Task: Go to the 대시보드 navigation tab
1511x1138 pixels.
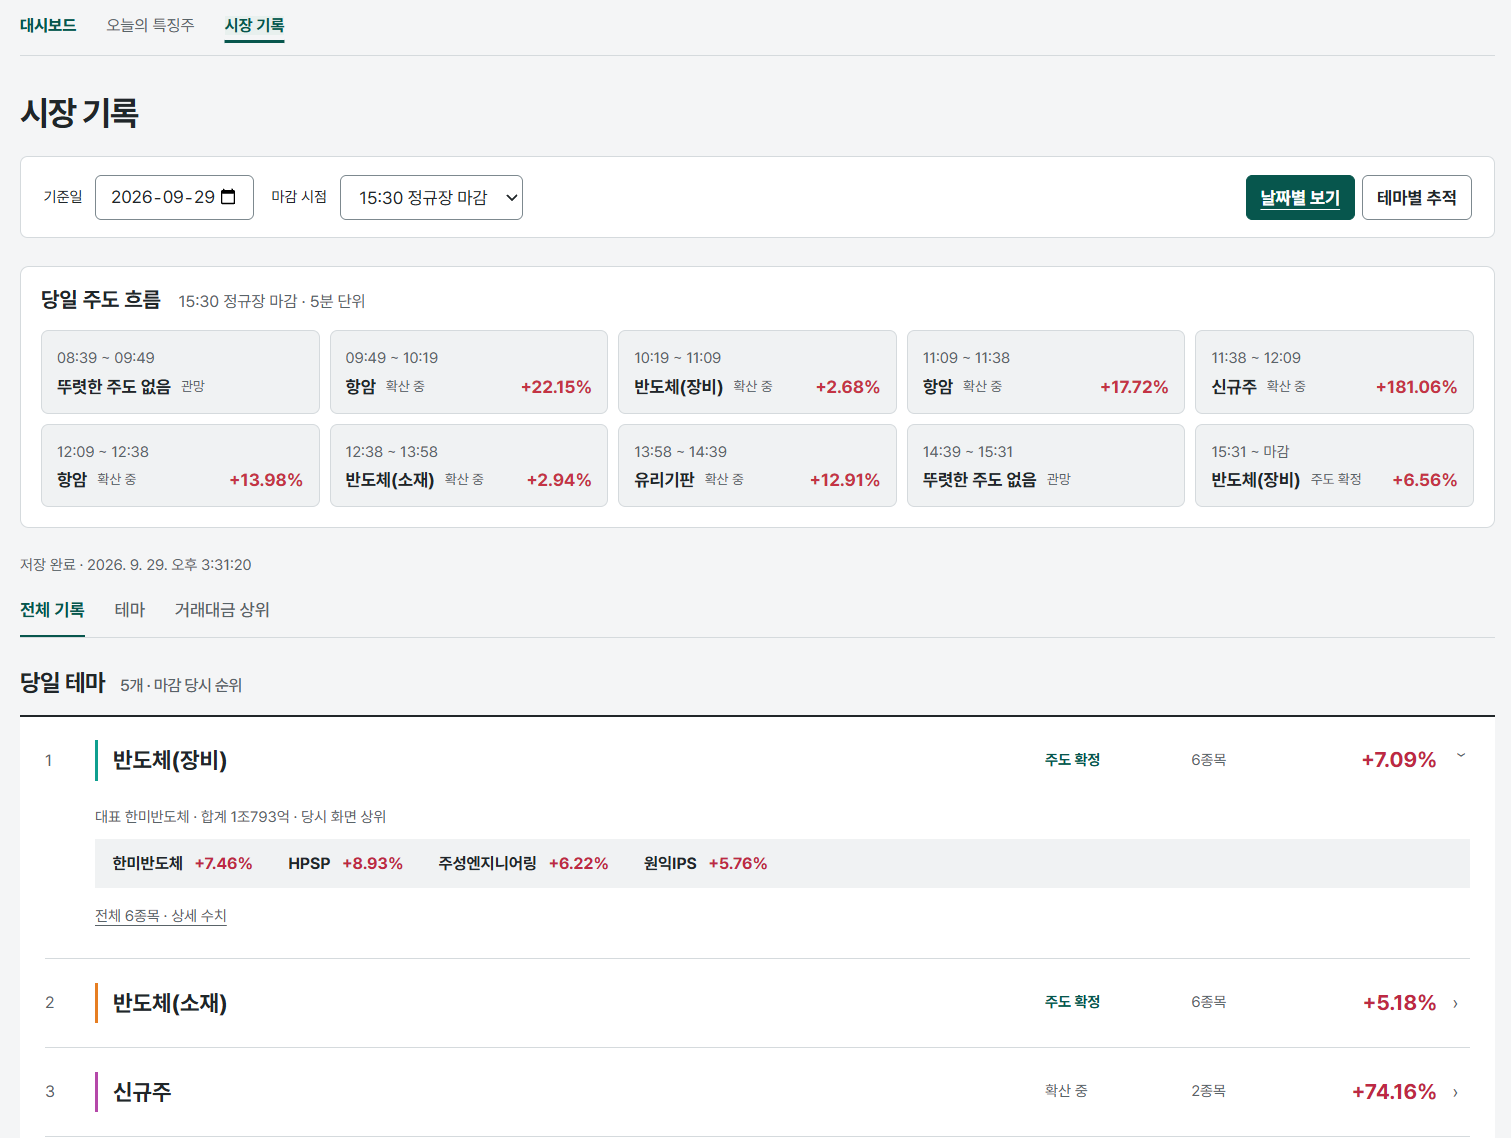Action: pyautogui.click(x=48, y=25)
